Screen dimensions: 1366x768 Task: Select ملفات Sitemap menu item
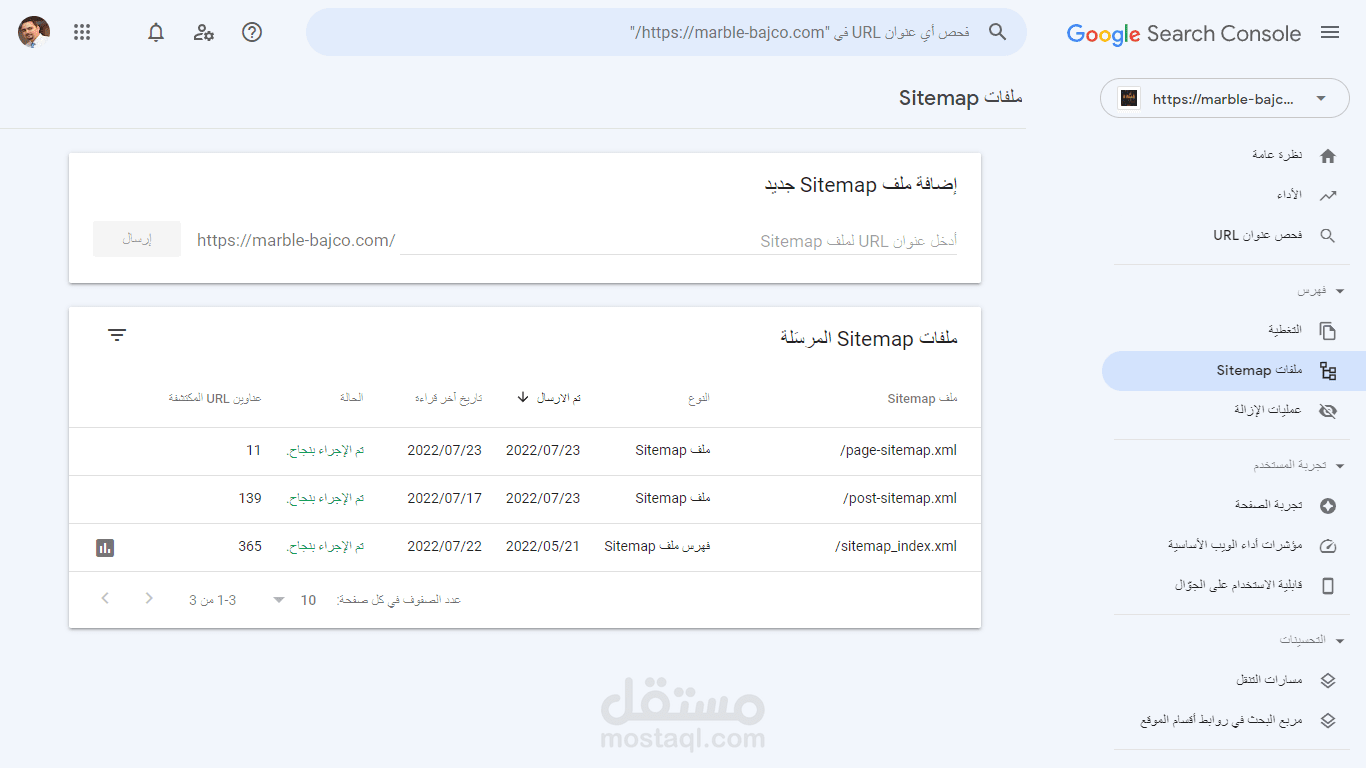tap(1234, 371)
